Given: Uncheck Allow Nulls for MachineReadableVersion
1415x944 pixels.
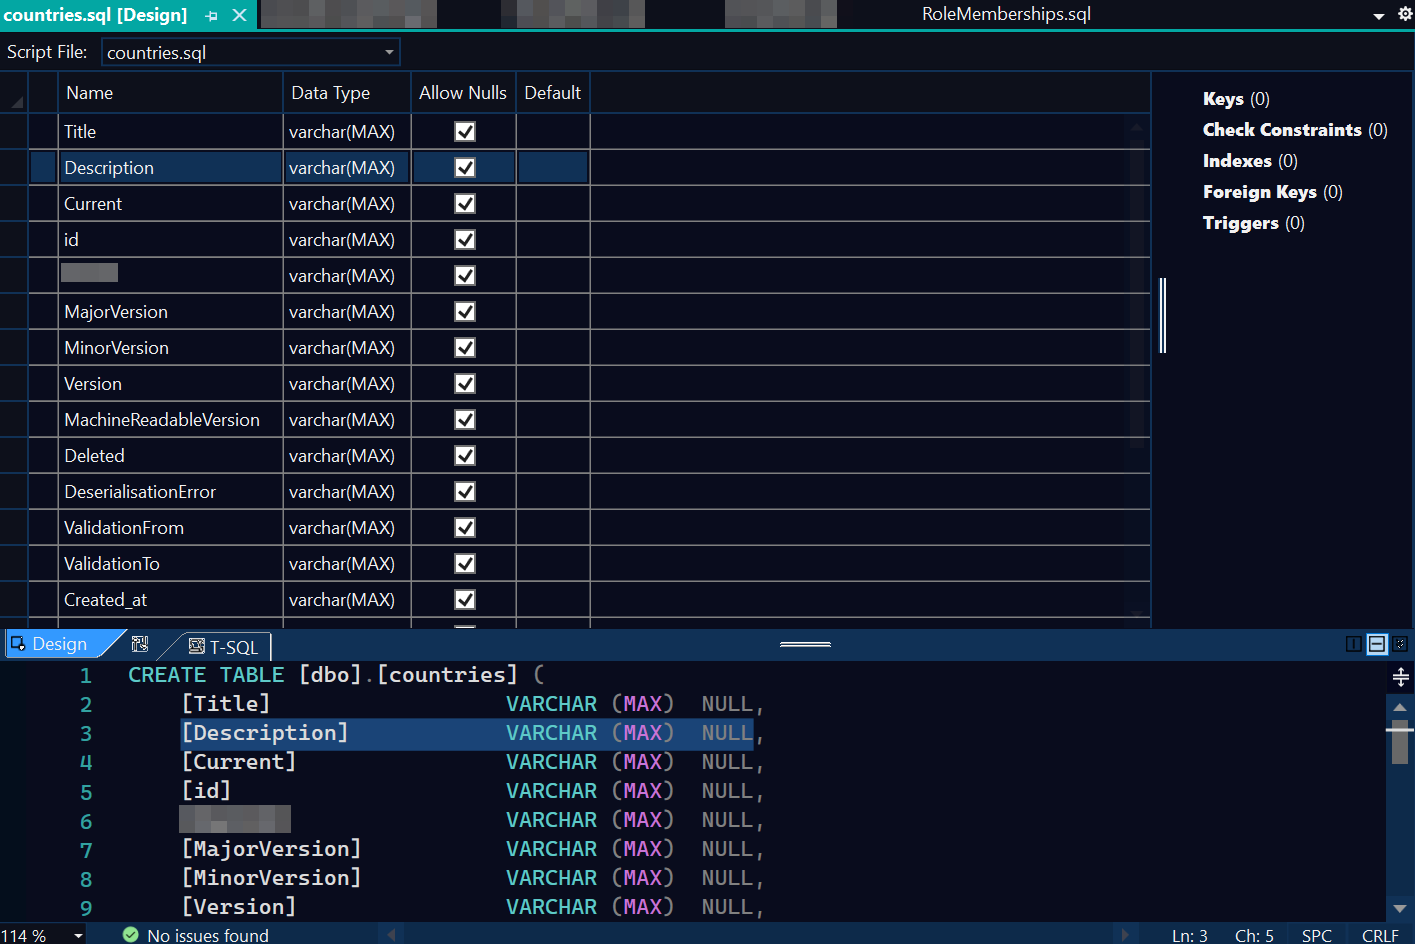Looking at the screenshot, I should click(465, 419).
